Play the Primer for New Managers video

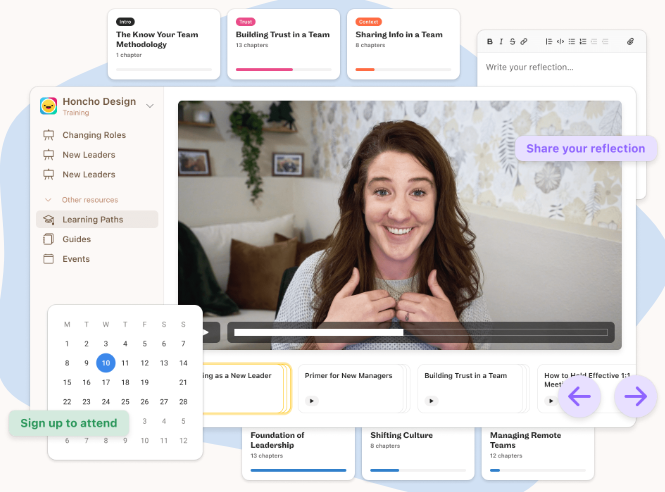point(311,400)
